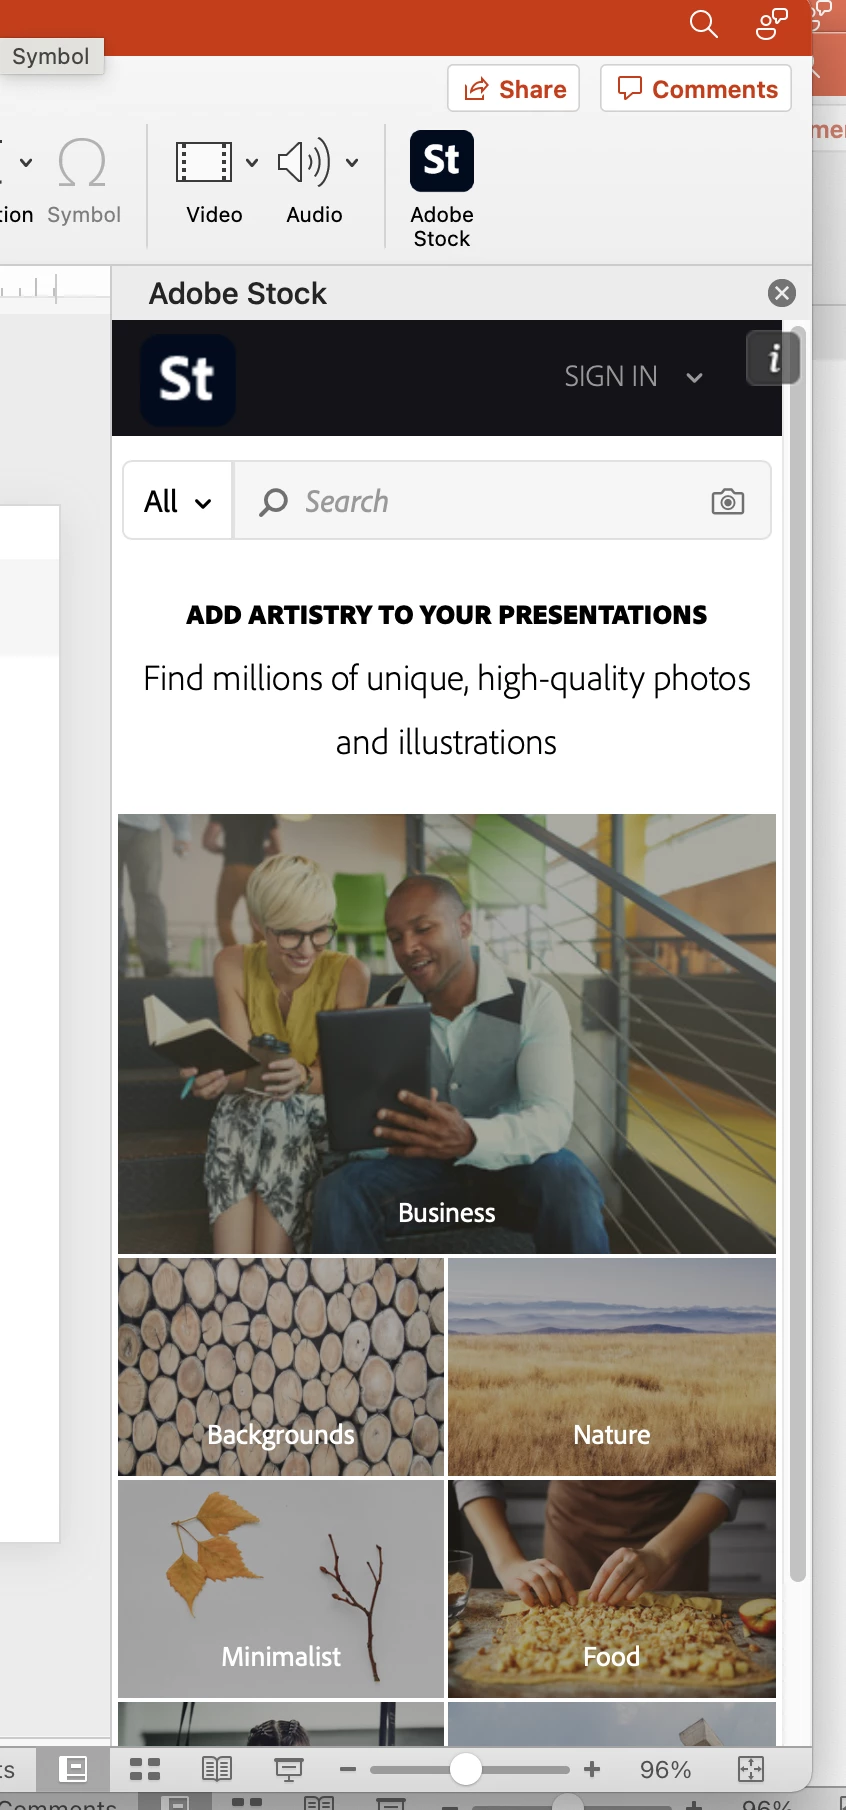Image resolution: width=846 pixels, height=1810 pixels.
Task: Click the search magnifier in title bar
Action: tap(704, 24)
